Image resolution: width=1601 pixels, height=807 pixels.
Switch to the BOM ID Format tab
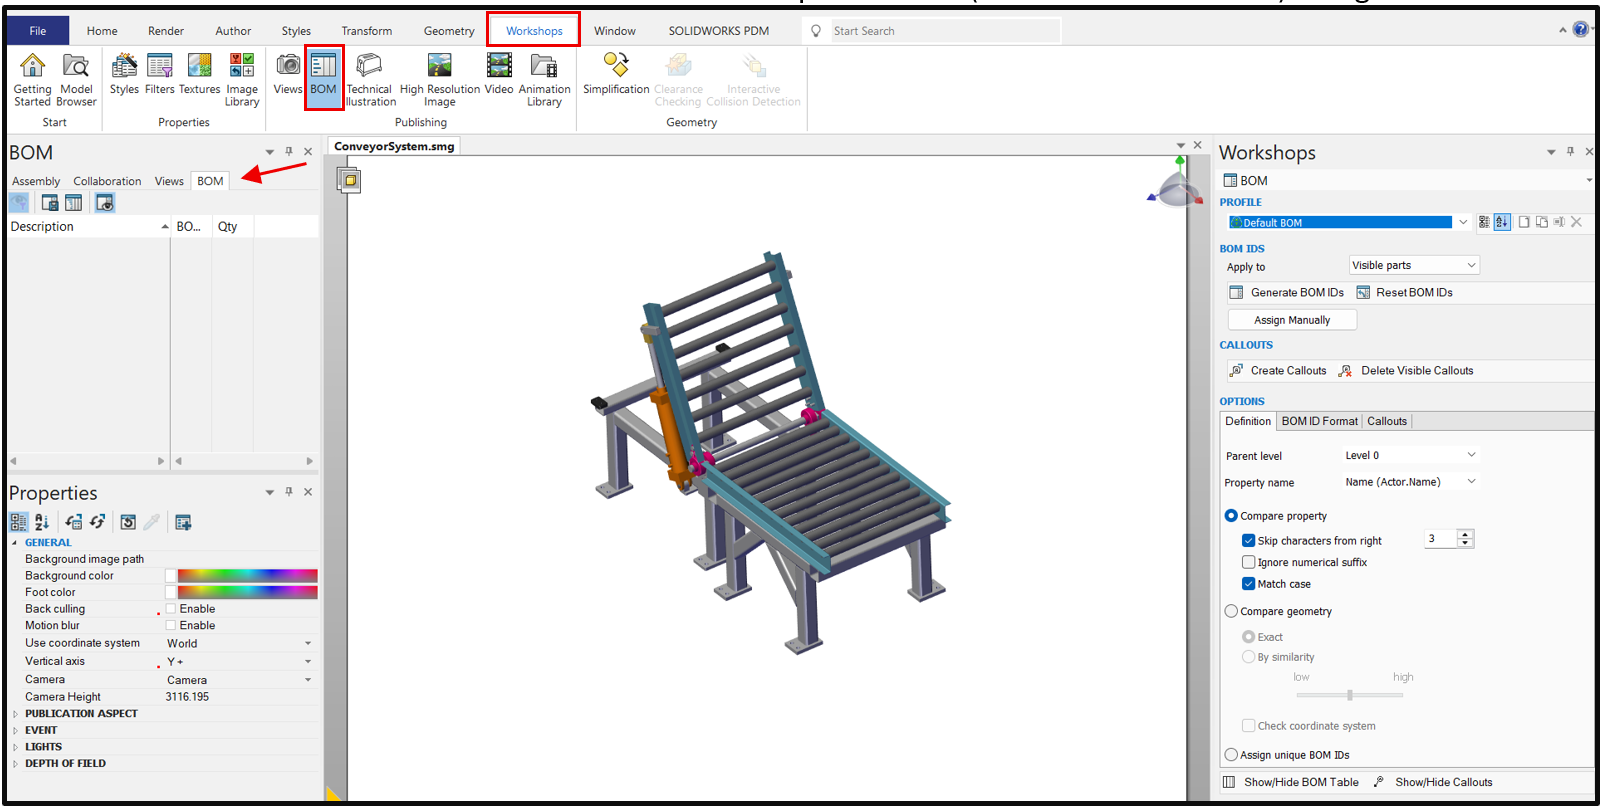coord(1319,421)
